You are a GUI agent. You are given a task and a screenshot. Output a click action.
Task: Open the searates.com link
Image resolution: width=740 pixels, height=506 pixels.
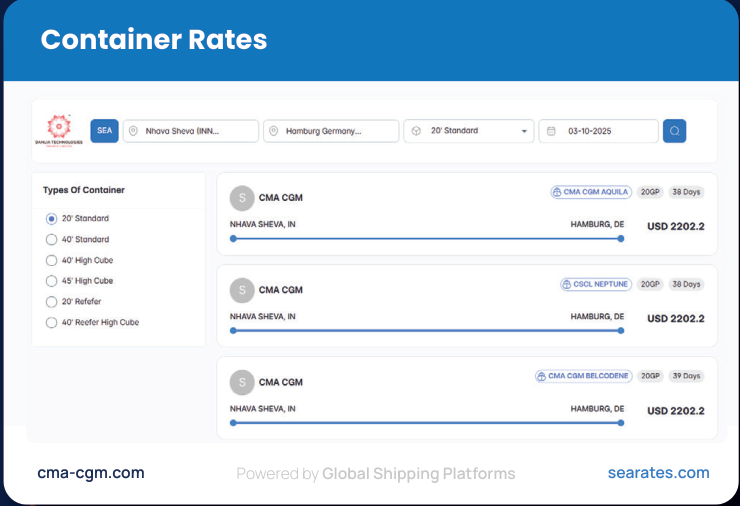(x=658, y=473)
